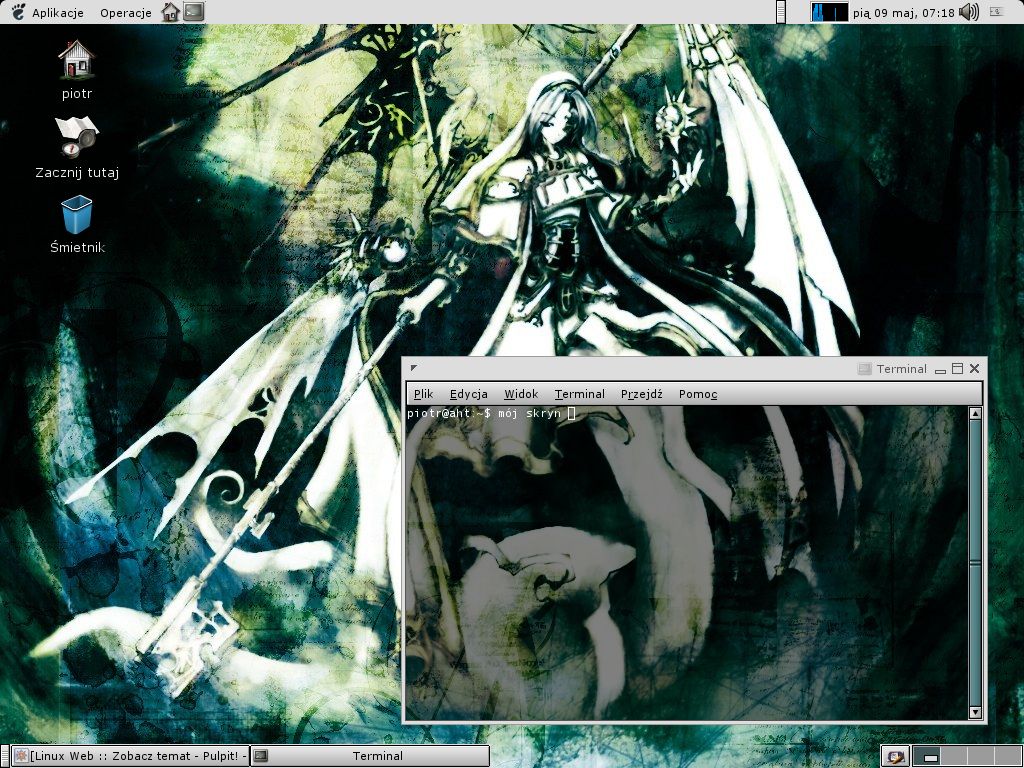The height and width of the screenshot is (768, 1024).
Task: Switch to second workspace in pager
Action: coord(954,756)
